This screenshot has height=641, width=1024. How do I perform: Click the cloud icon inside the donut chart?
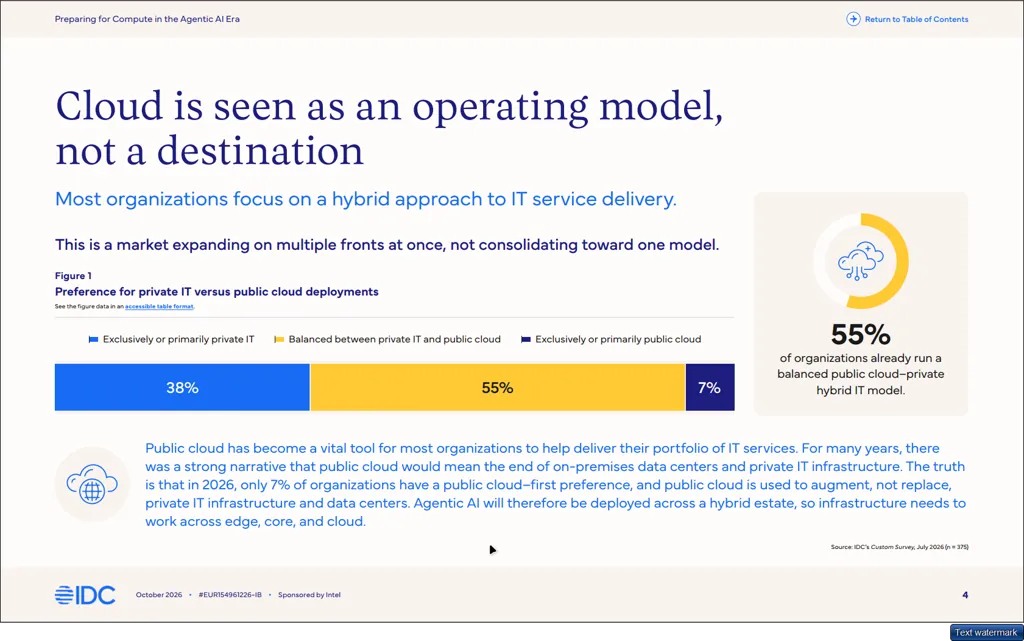tap(861, 261)
